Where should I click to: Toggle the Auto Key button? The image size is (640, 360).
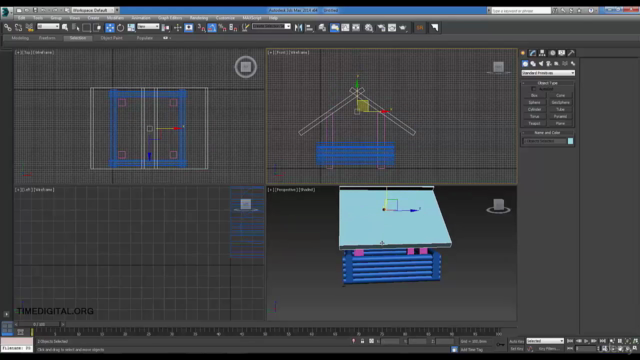[x=516, y=341]
